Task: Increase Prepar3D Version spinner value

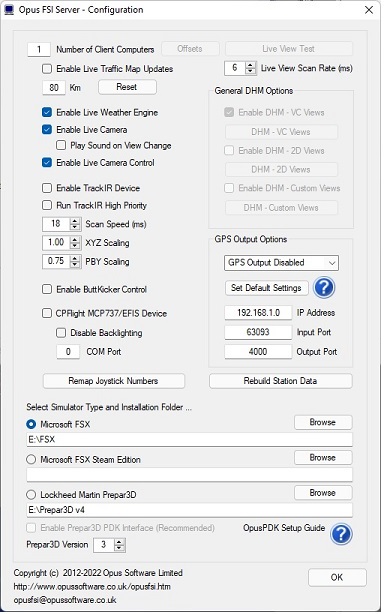Action: (120, 542)
